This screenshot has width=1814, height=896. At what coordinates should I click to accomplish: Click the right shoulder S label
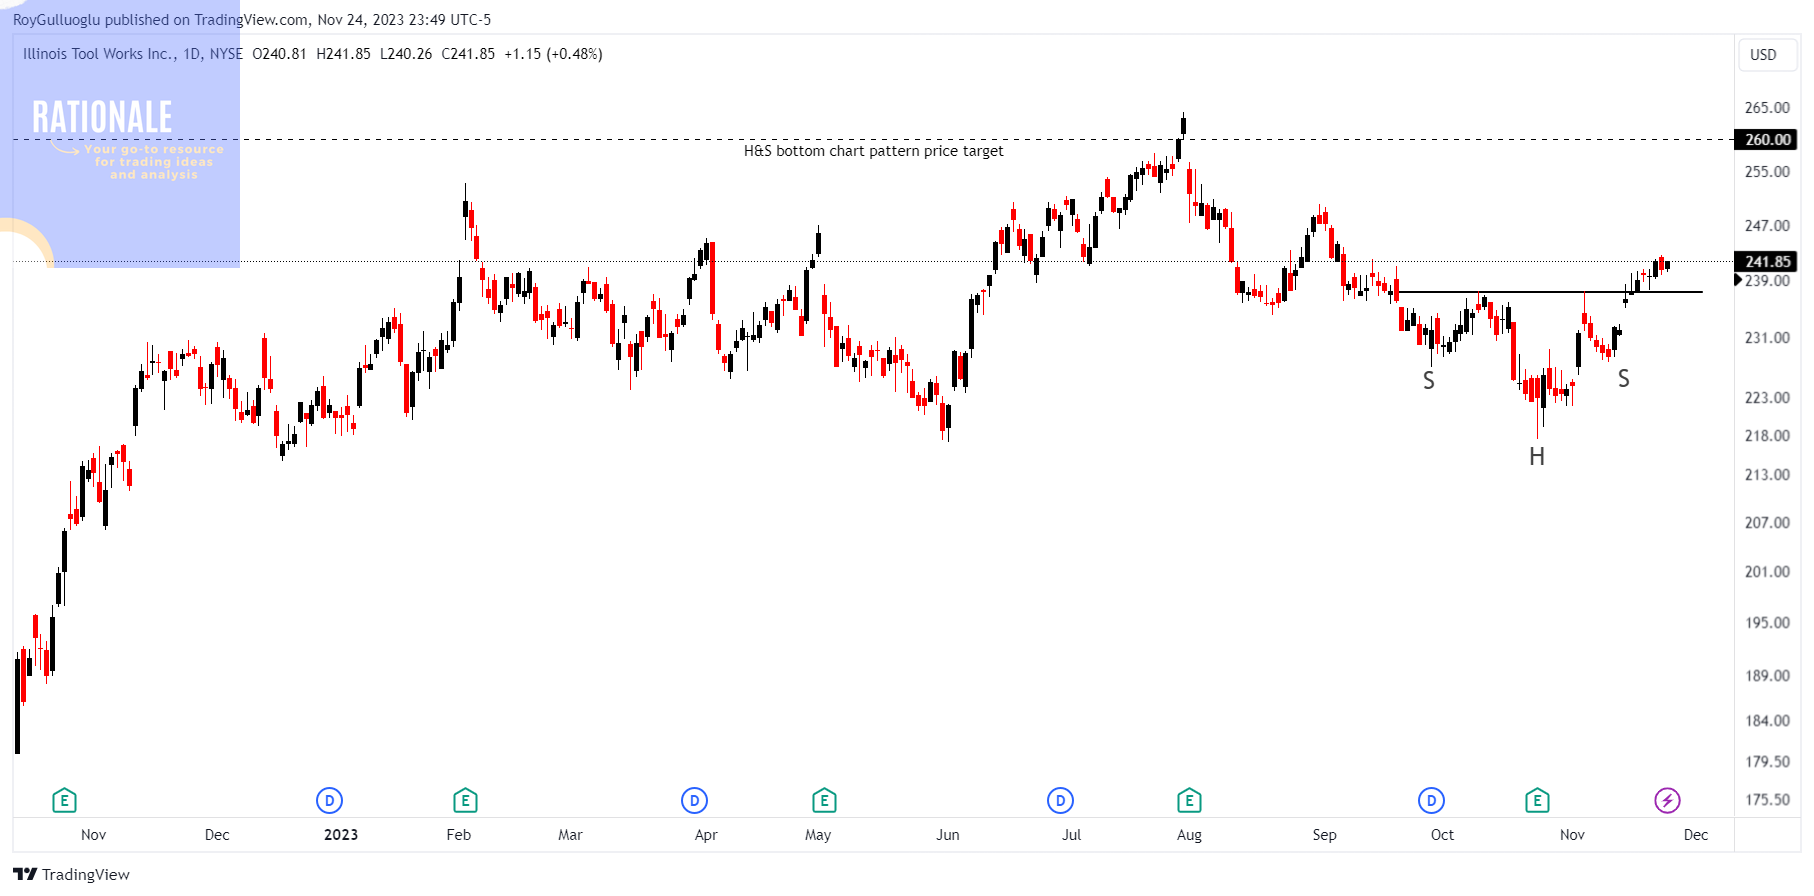click(x=1624, y=379)
